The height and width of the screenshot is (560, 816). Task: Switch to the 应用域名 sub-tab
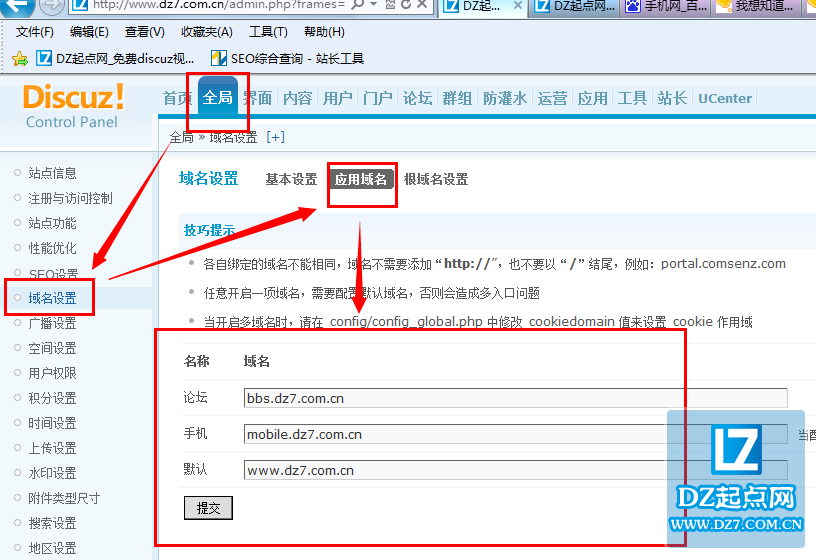[361, 179]
